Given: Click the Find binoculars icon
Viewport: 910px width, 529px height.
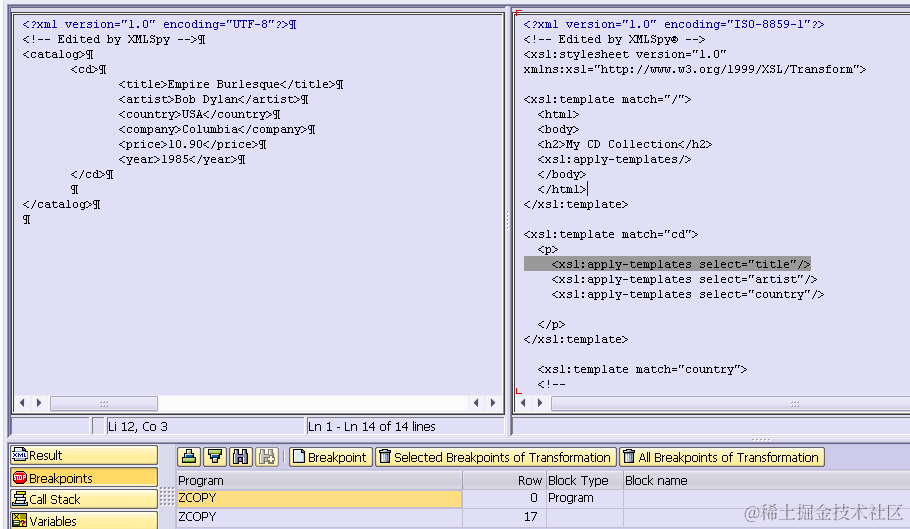Looking at the screenshot, I should [241, 457].
